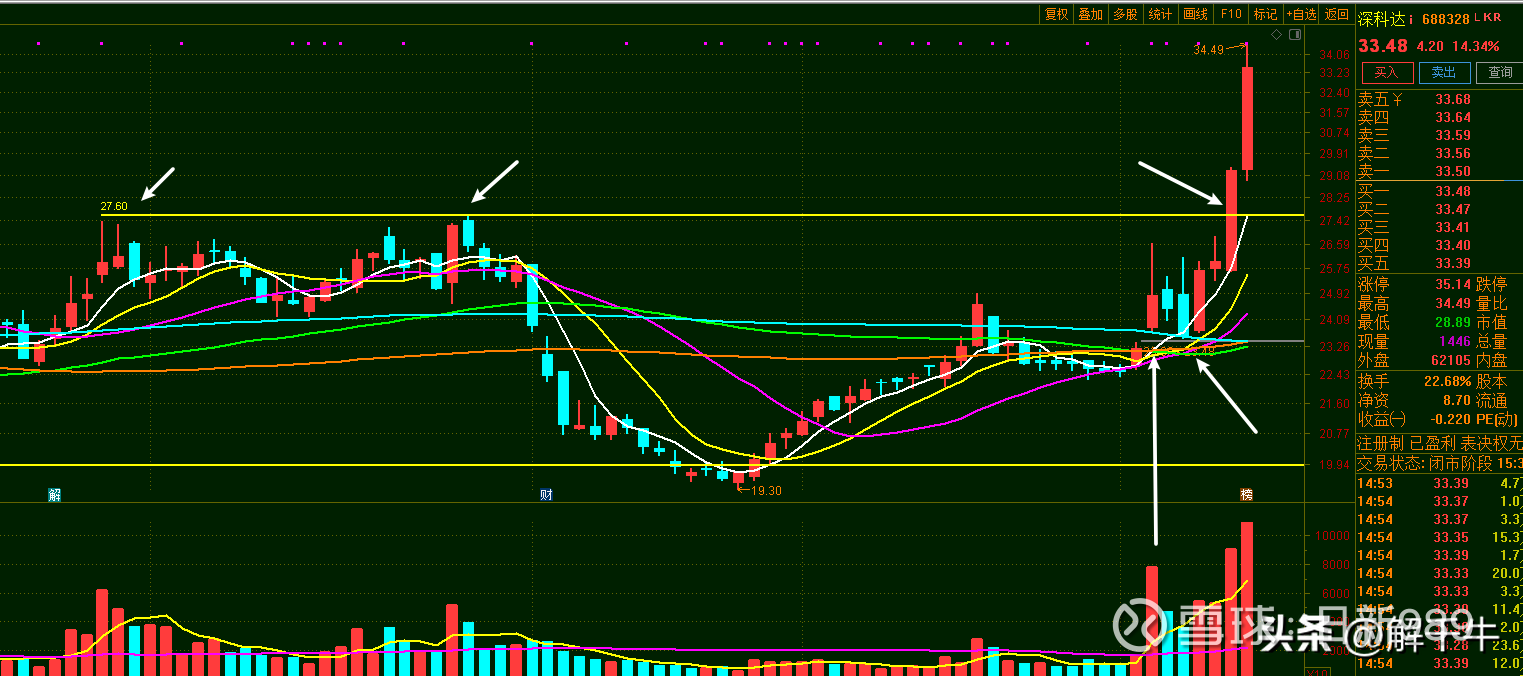The image size is (1523, 676).
Task: Open the 多股 multi-stock view
Action: click(1125, 14)
